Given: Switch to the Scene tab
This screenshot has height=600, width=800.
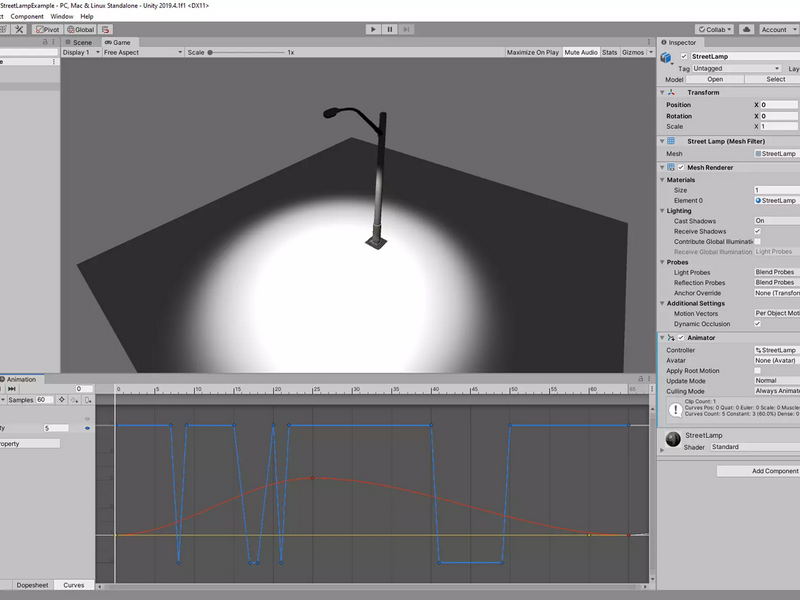Looking at the screenshot, I should click(79, 42).
